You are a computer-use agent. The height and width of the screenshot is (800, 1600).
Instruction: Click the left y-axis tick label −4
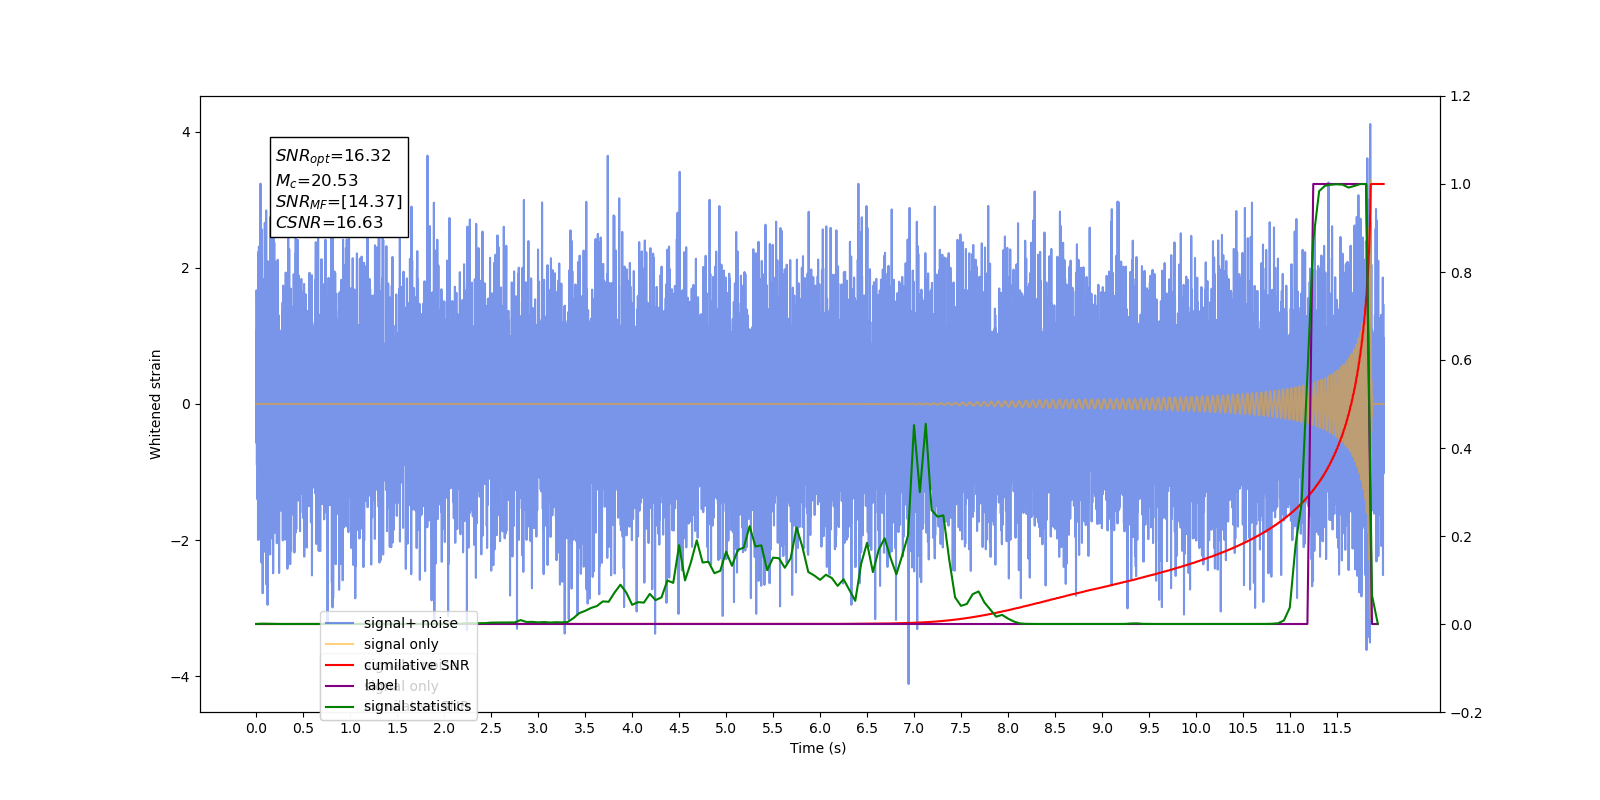pyautogui.click(x=180, y=677)
